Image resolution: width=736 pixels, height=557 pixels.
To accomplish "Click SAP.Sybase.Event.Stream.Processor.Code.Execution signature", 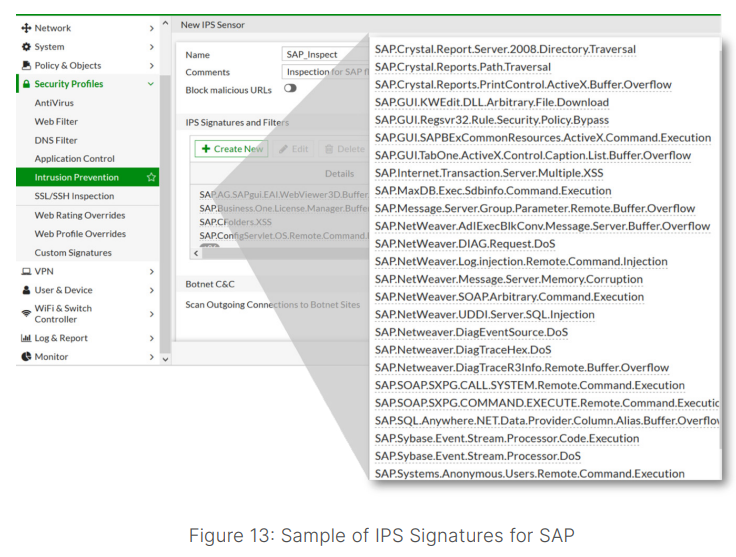I will point(507,438).
